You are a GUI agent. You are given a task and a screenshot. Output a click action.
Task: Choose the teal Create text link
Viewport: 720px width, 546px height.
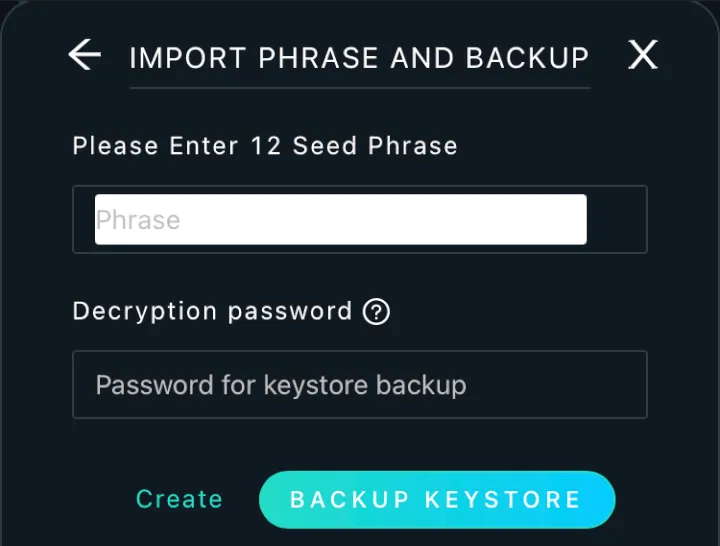tap(179, 499)
